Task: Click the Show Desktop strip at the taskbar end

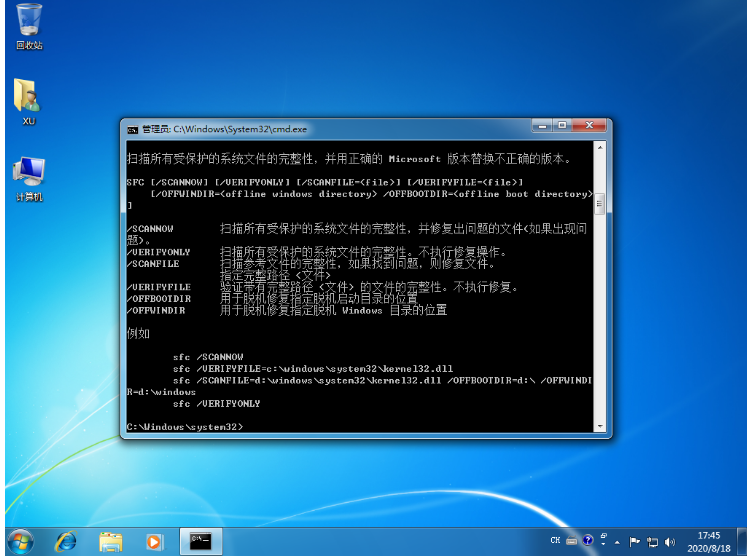Action: coord(745,541)
